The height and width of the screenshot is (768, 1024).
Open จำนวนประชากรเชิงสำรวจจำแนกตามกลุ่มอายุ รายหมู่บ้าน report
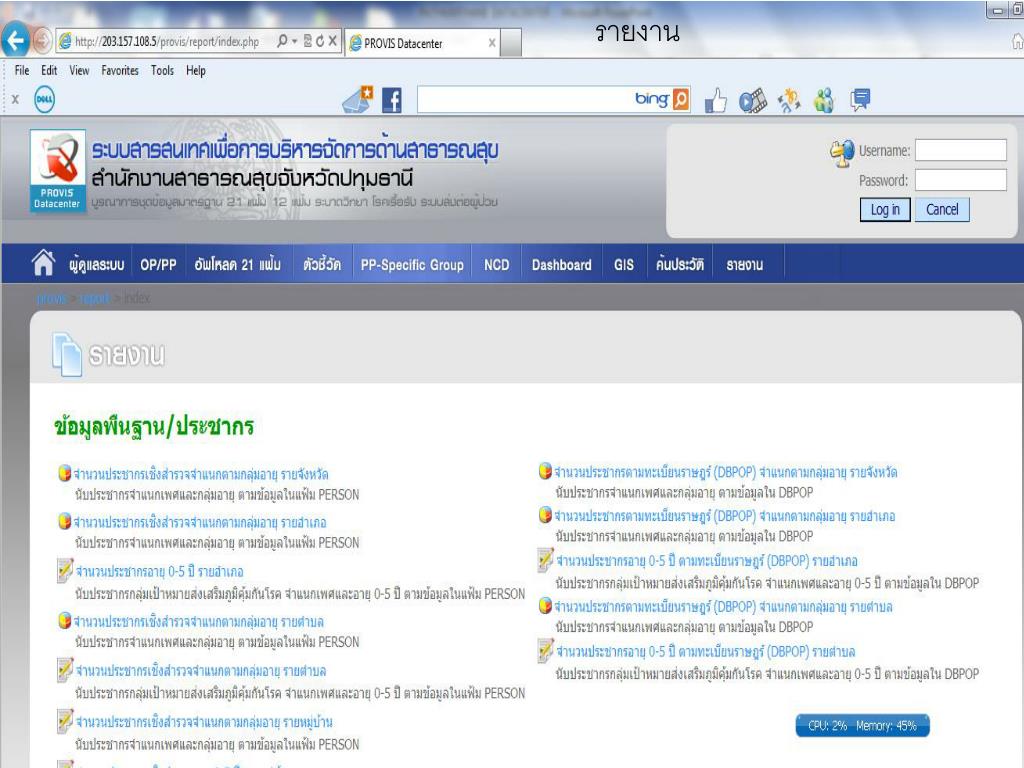[x=204, y=722]
